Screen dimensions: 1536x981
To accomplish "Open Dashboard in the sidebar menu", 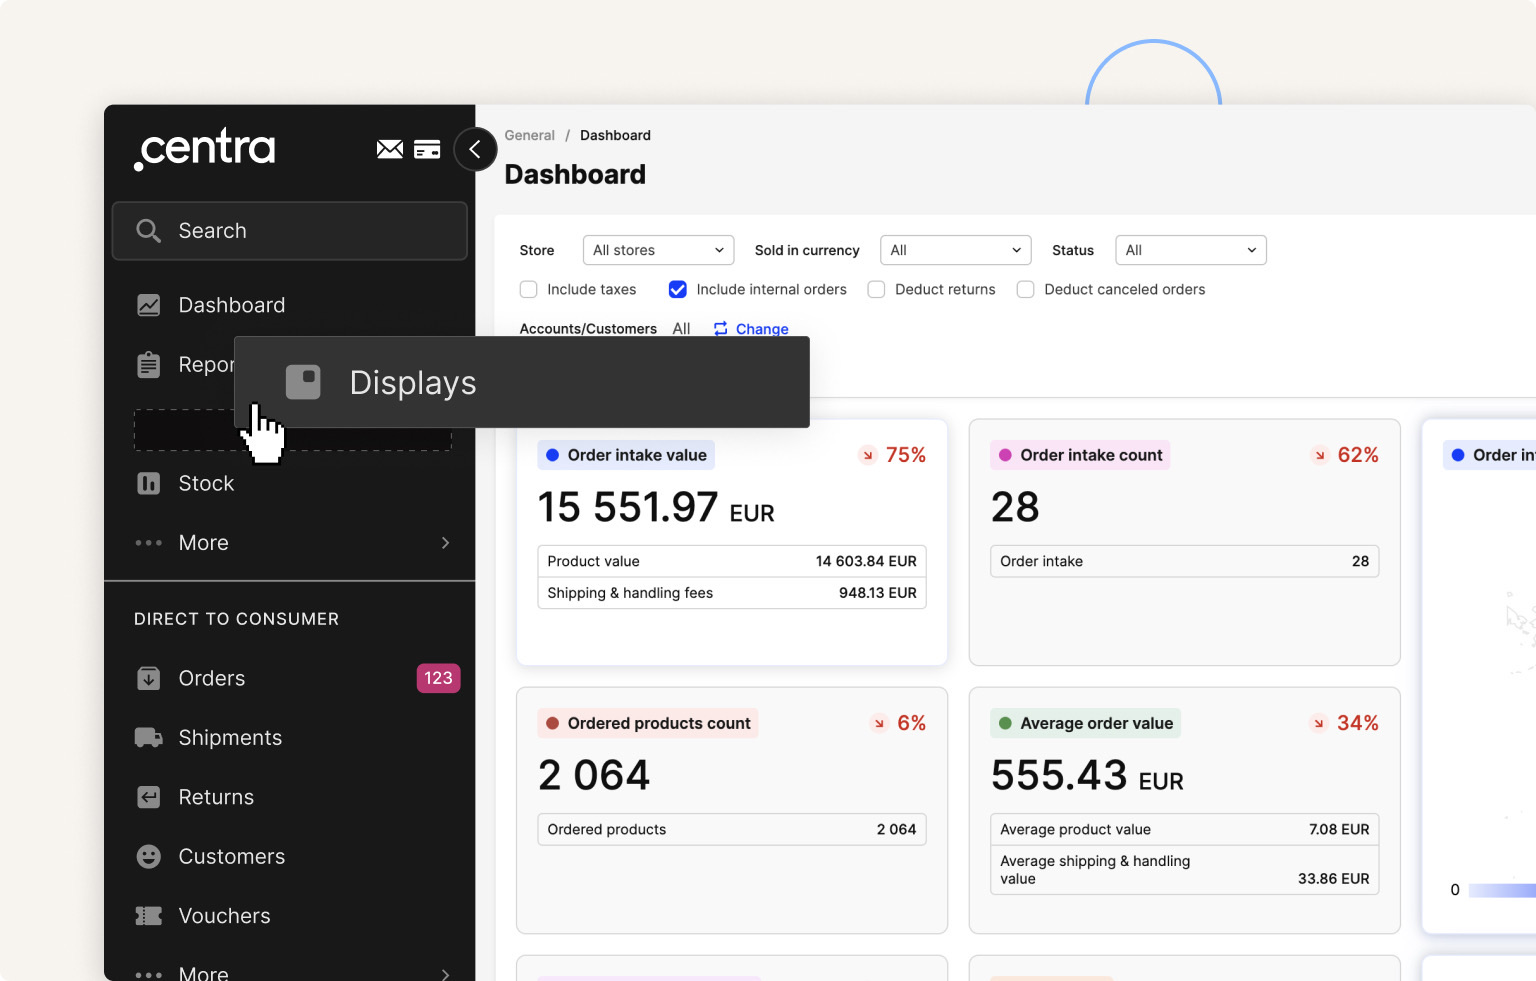I will tap(231, 305).
